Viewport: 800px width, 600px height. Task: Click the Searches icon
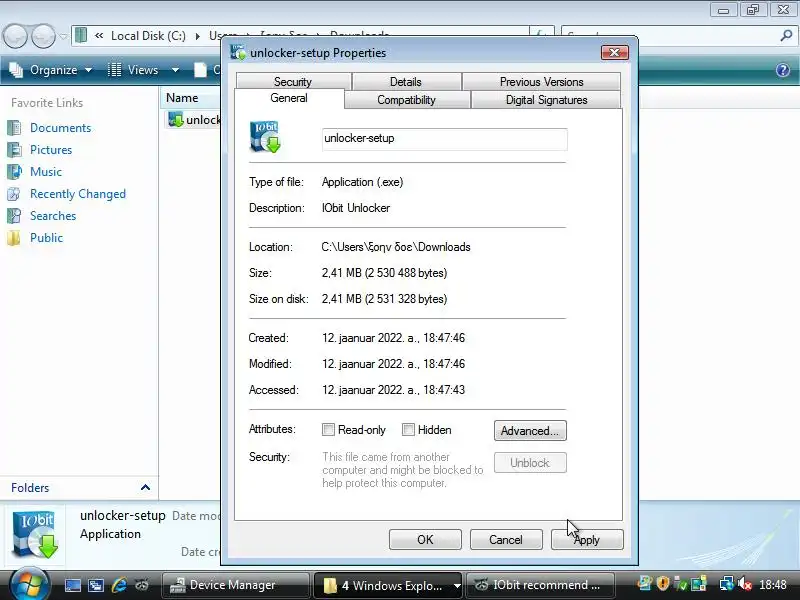(x=14, y=216)
